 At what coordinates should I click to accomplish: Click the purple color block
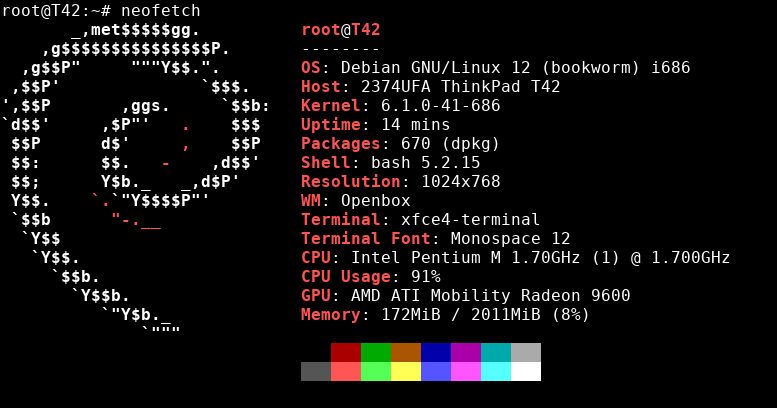pos(466,352)
